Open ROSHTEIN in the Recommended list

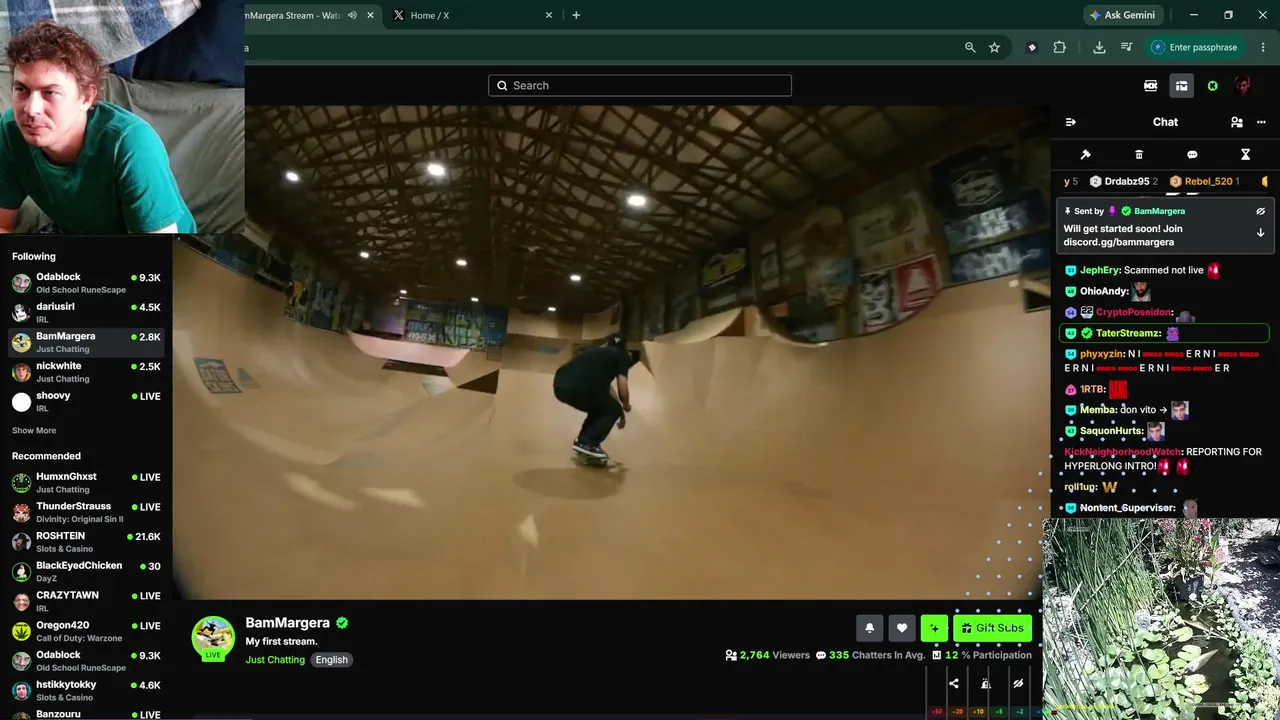pos(86,542)
